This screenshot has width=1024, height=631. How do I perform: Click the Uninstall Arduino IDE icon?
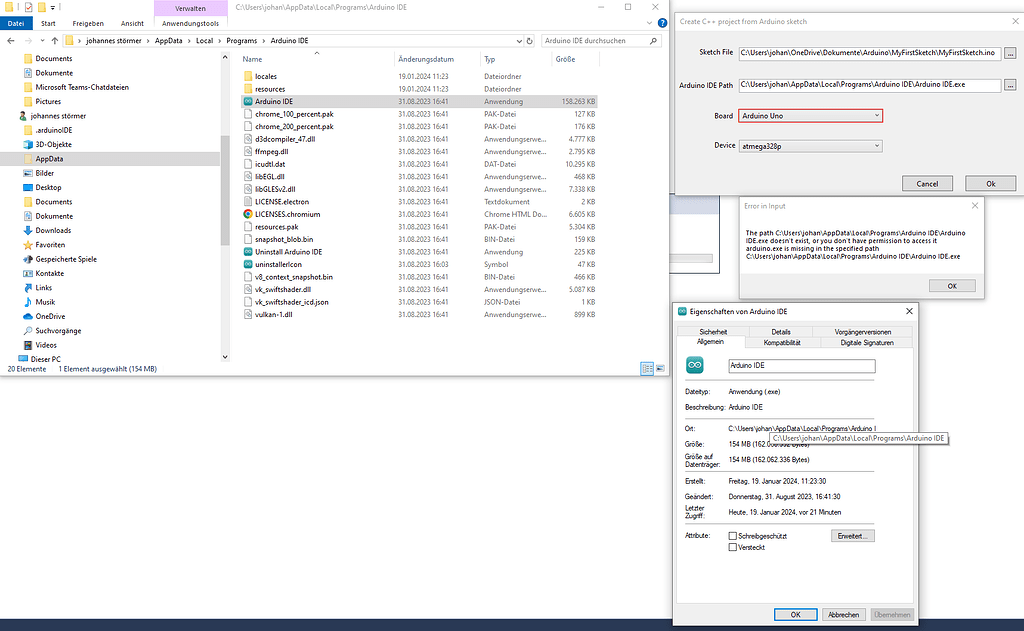pyautogui.click(x=248, y=251)
